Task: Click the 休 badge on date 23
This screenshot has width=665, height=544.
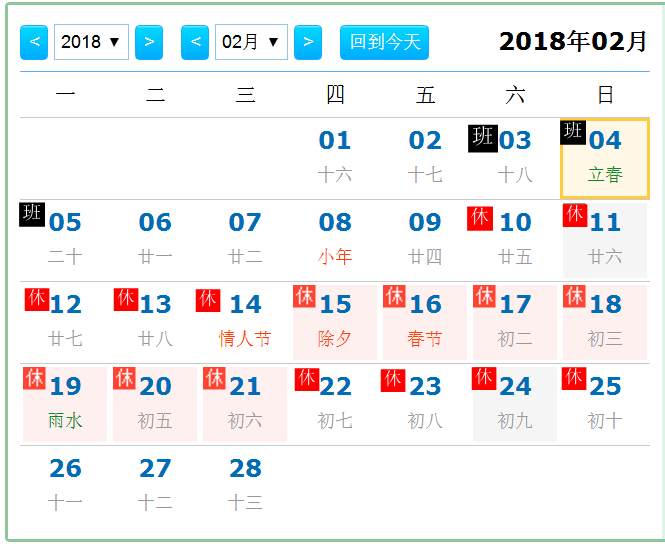Action: 393,380
